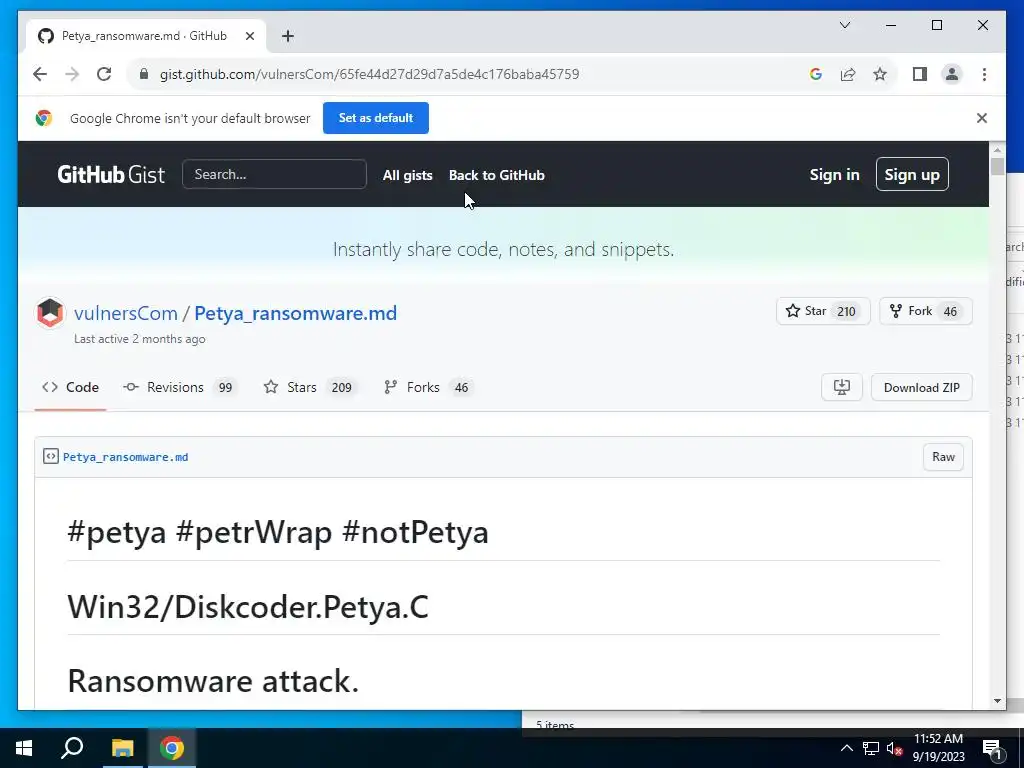Click the fork count 46 badge
Screen dimensions: 1024x768
pyautogui.click(x=950, y=312)
